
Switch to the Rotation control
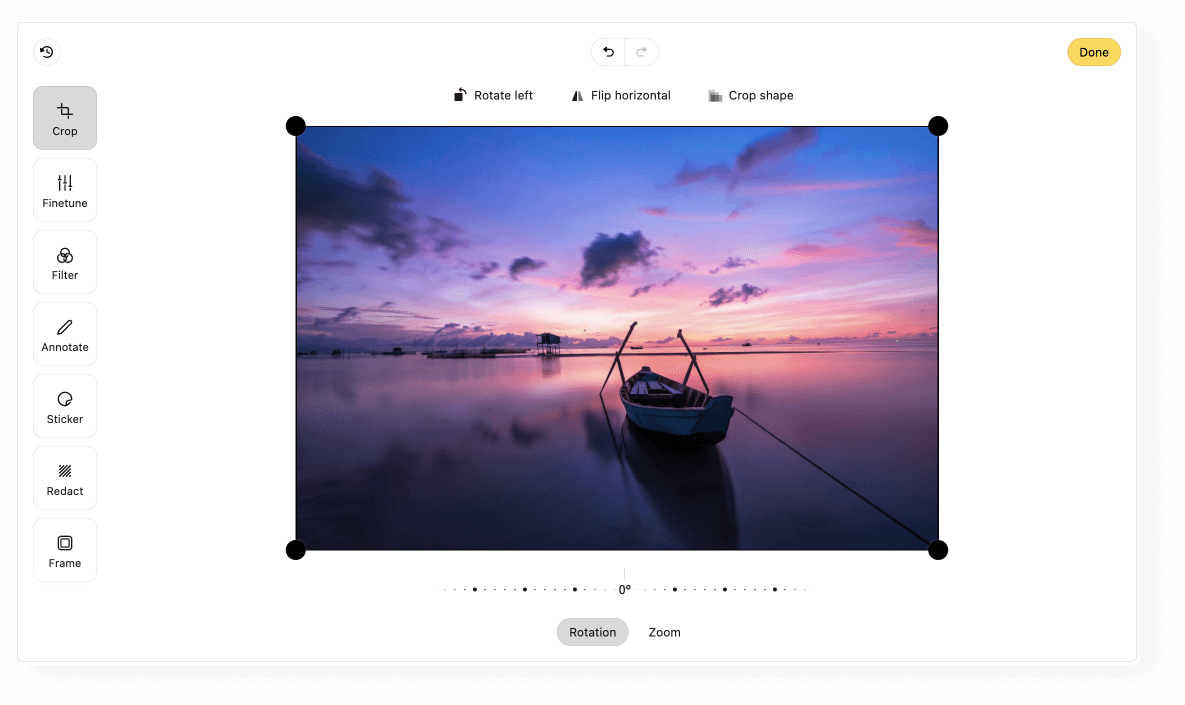(592, 632)
